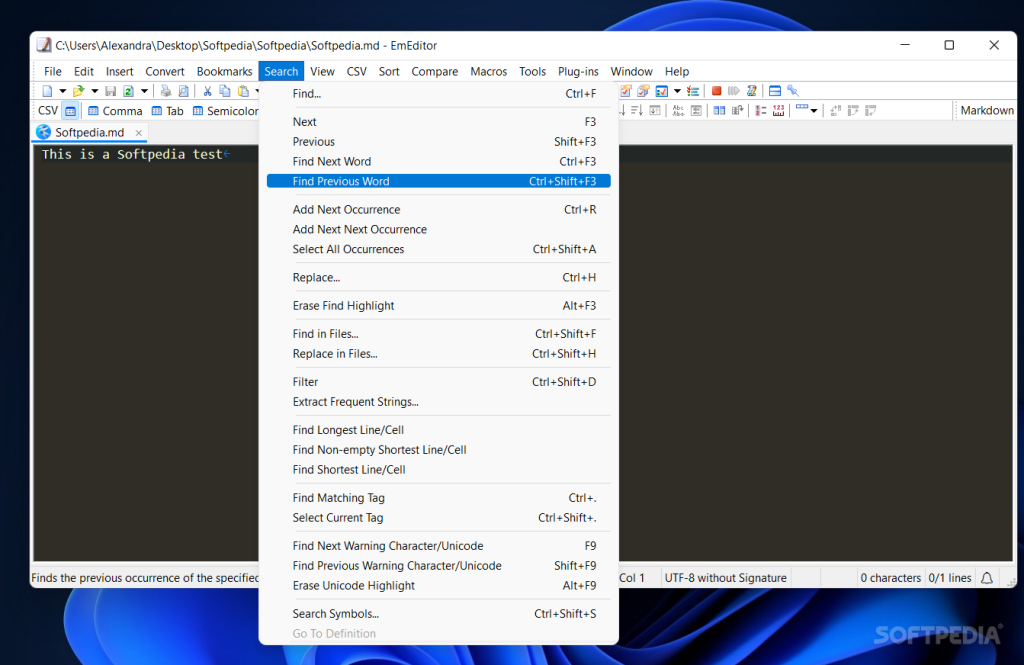Open the Sort menu
The height and width of the screenshot is (665, 1024).
tap(389, 71)
